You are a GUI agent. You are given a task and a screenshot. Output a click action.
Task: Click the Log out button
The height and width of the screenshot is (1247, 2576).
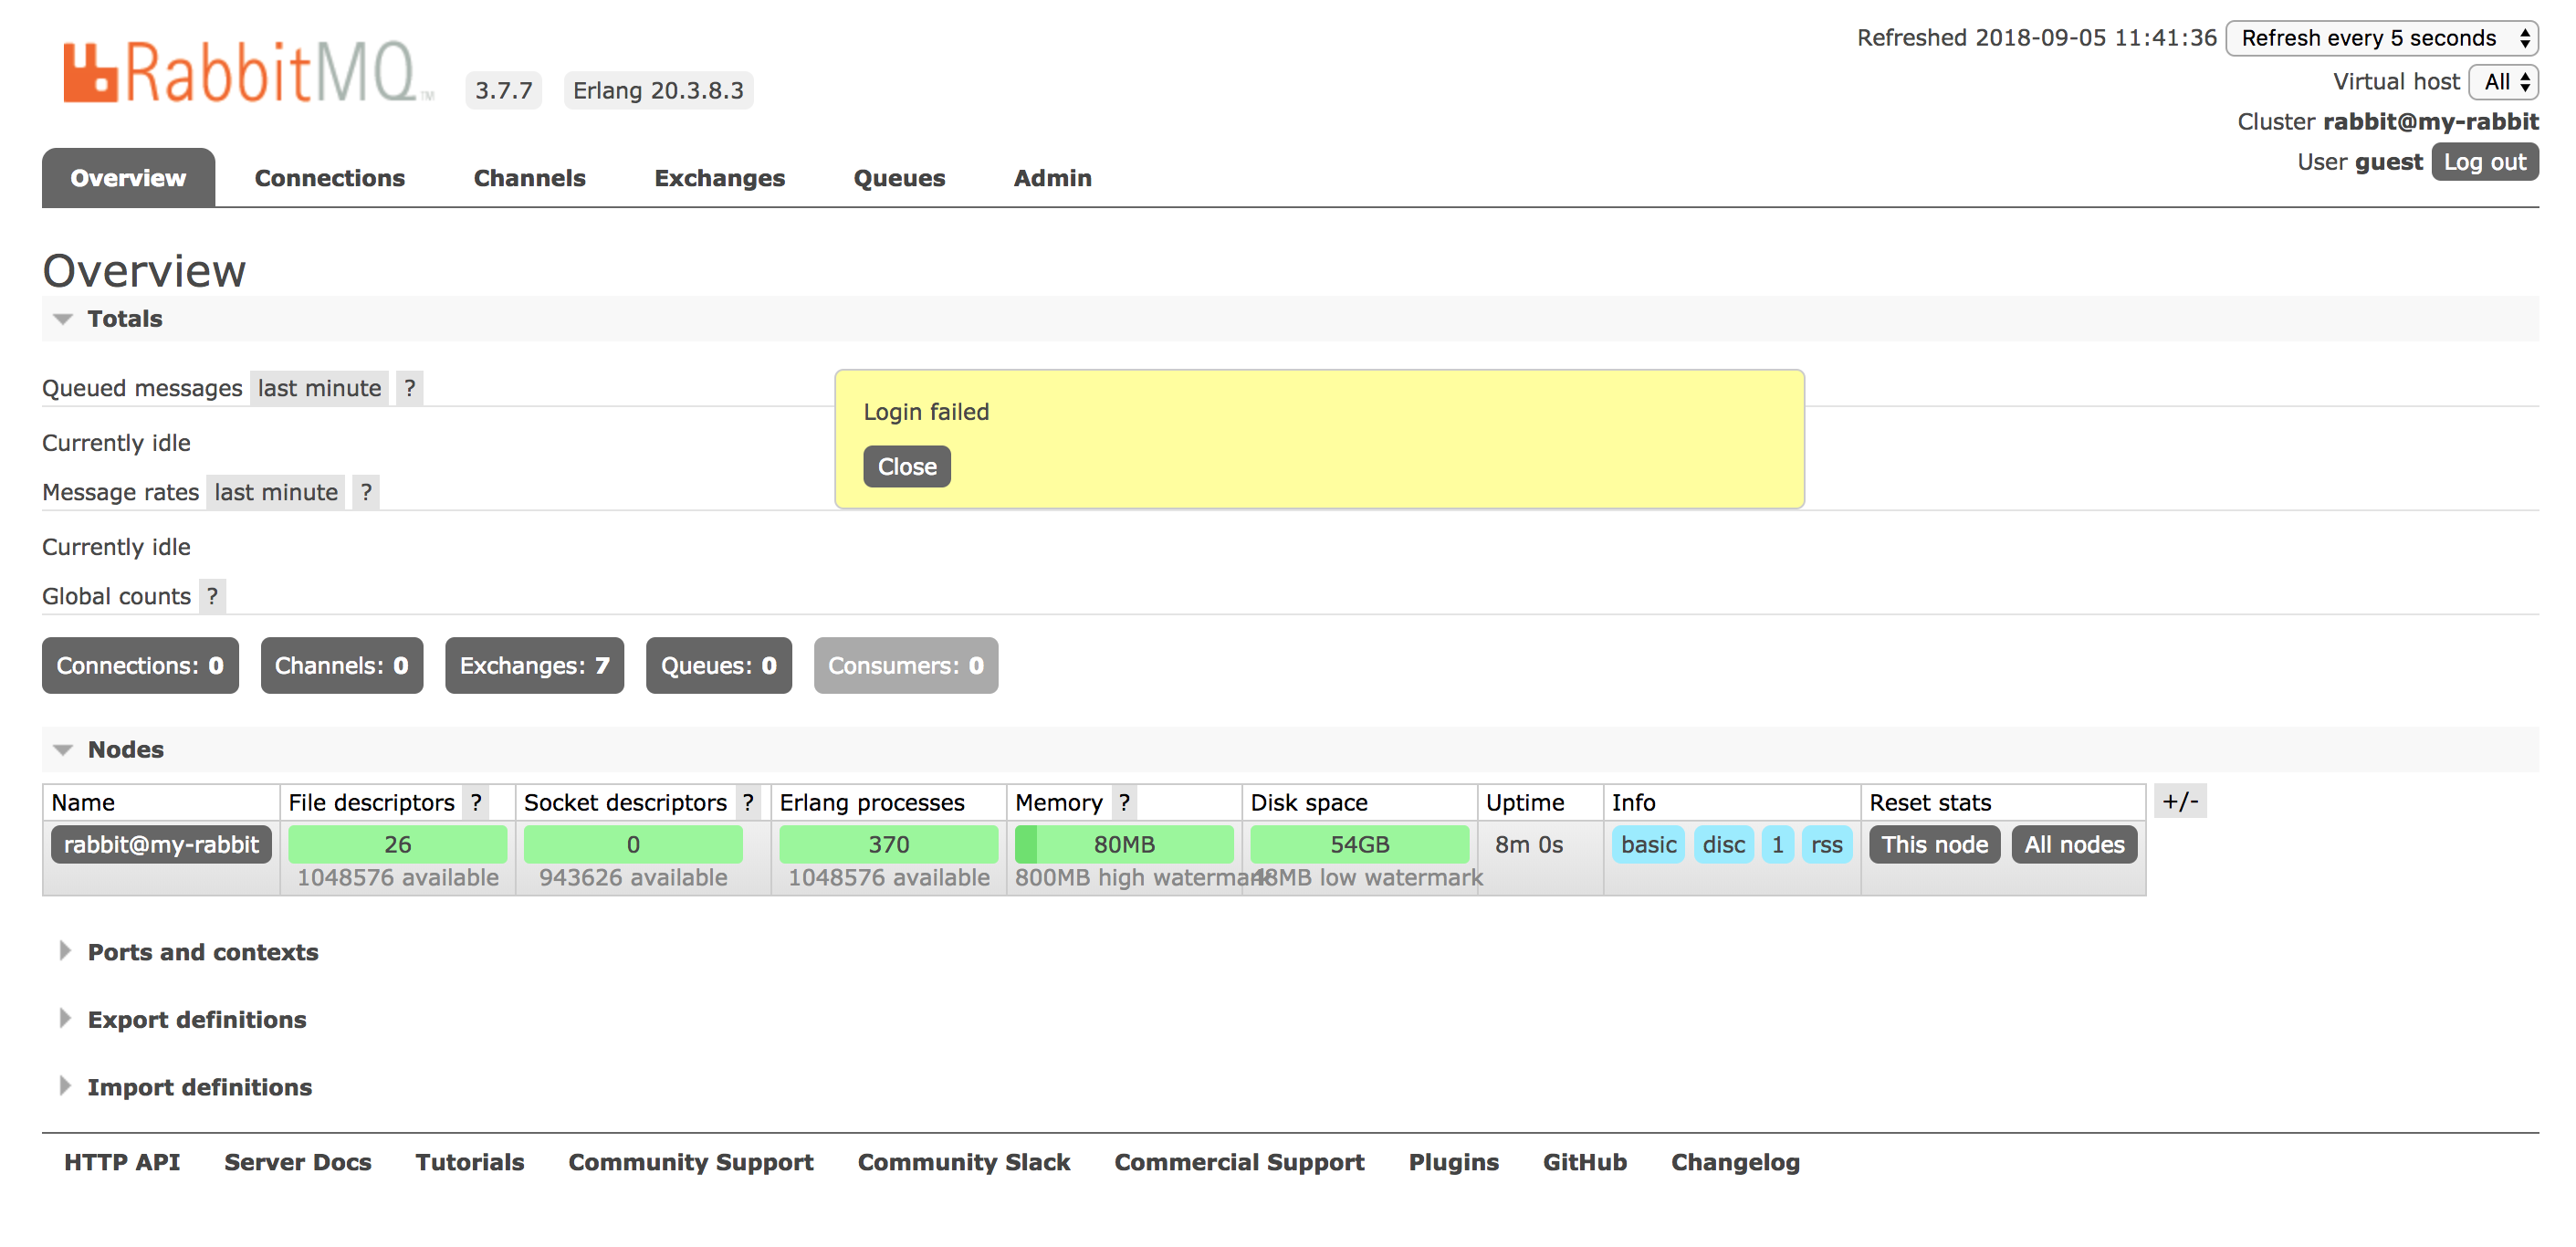pyautogui.click(x=2484, y=162)
